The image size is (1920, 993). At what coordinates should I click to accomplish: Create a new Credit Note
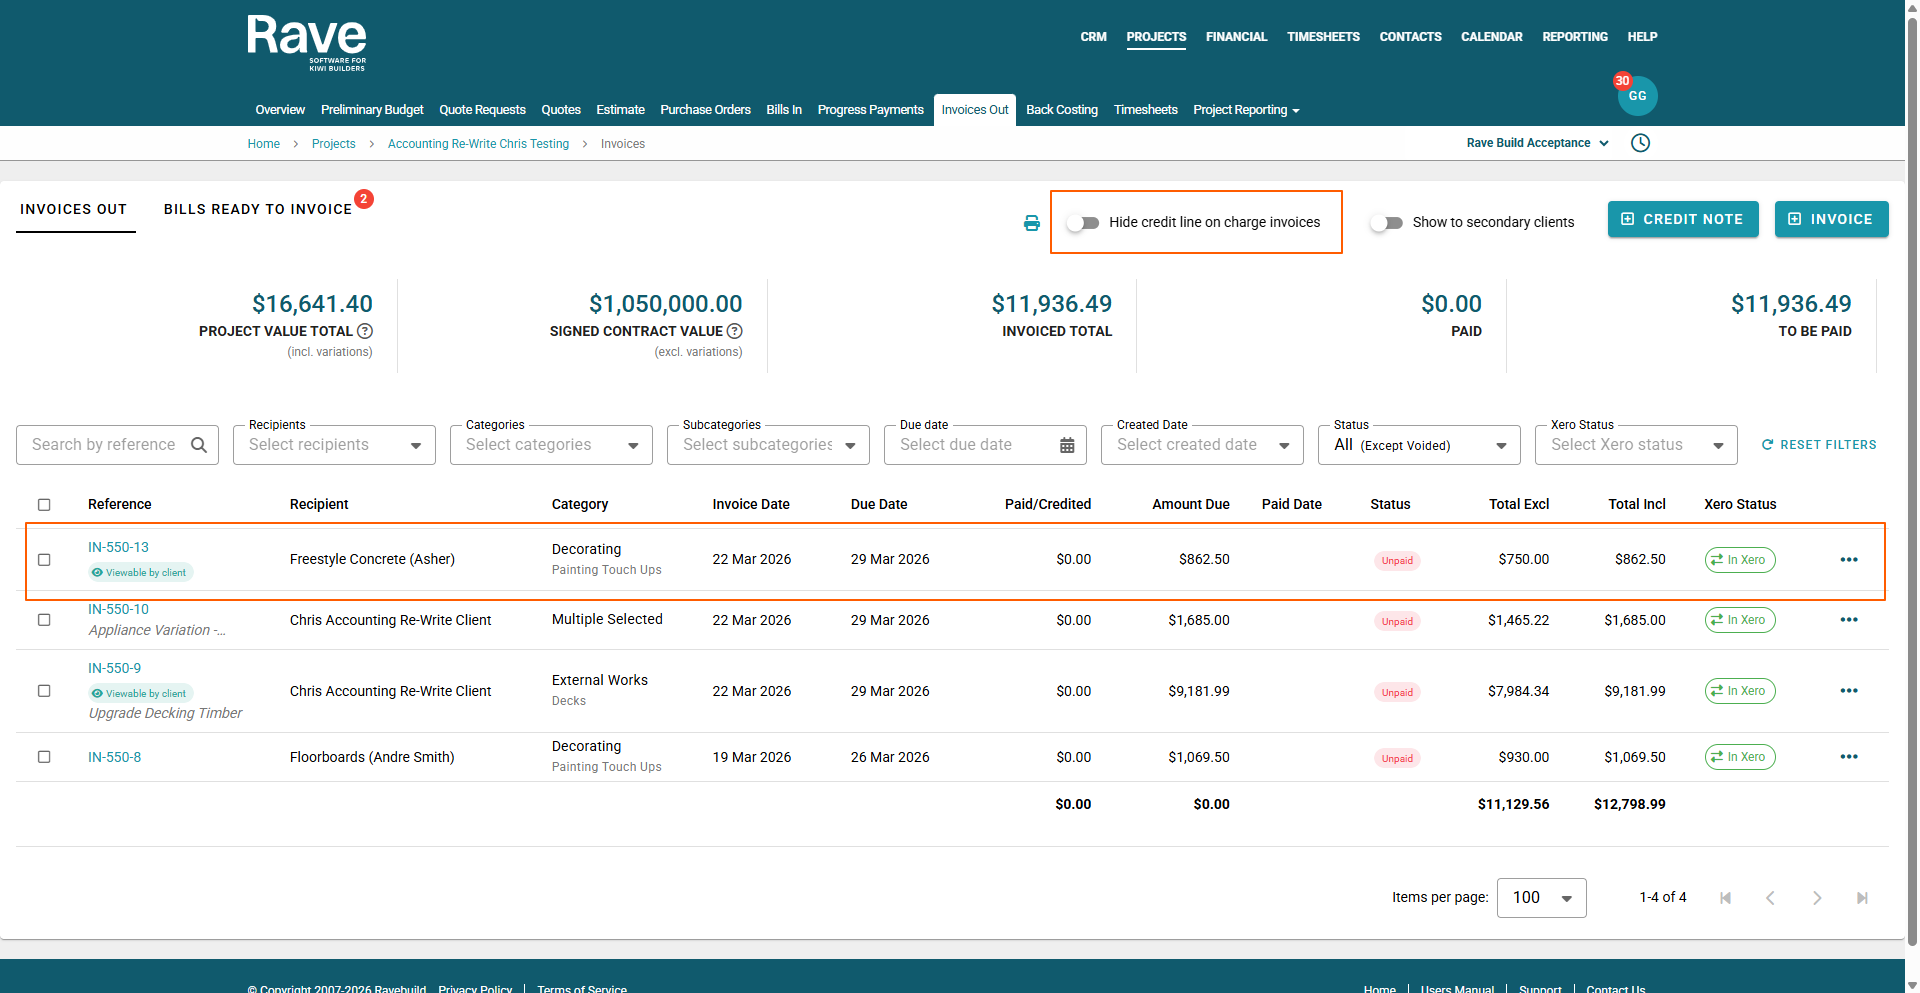click(x=1682, y=219)
